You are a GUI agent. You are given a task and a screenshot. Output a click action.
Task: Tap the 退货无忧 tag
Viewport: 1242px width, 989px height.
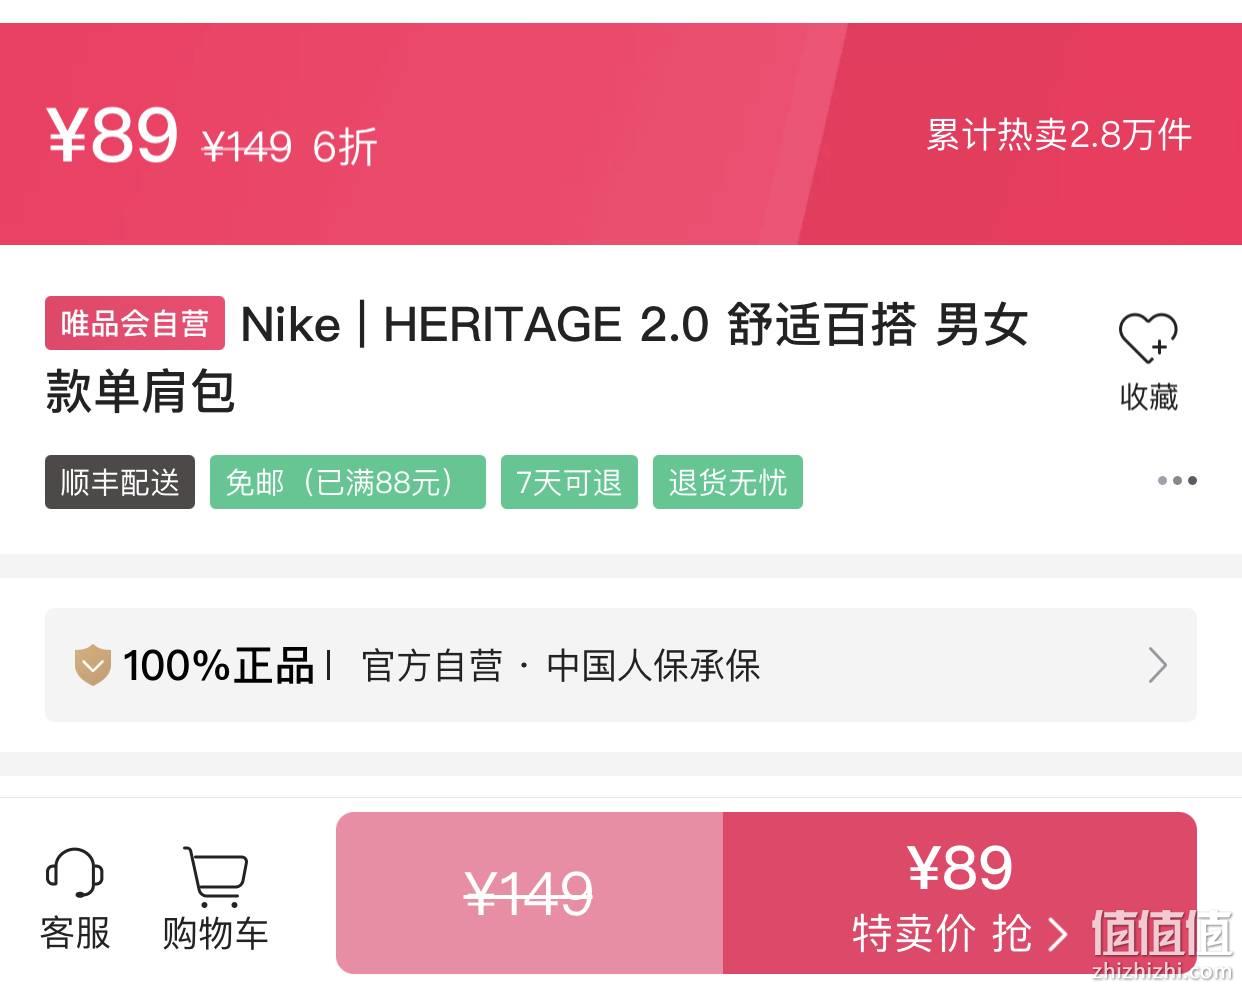tap(728, 482)
